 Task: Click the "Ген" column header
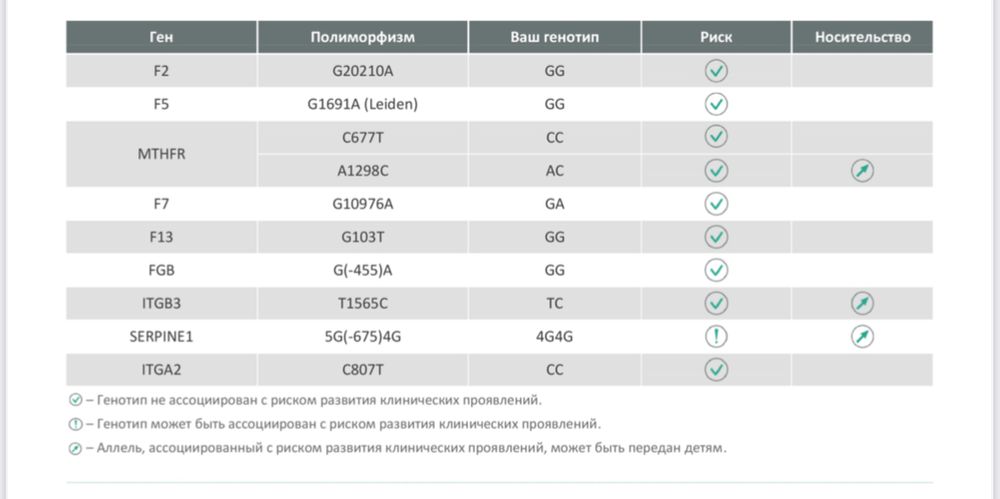161,37
